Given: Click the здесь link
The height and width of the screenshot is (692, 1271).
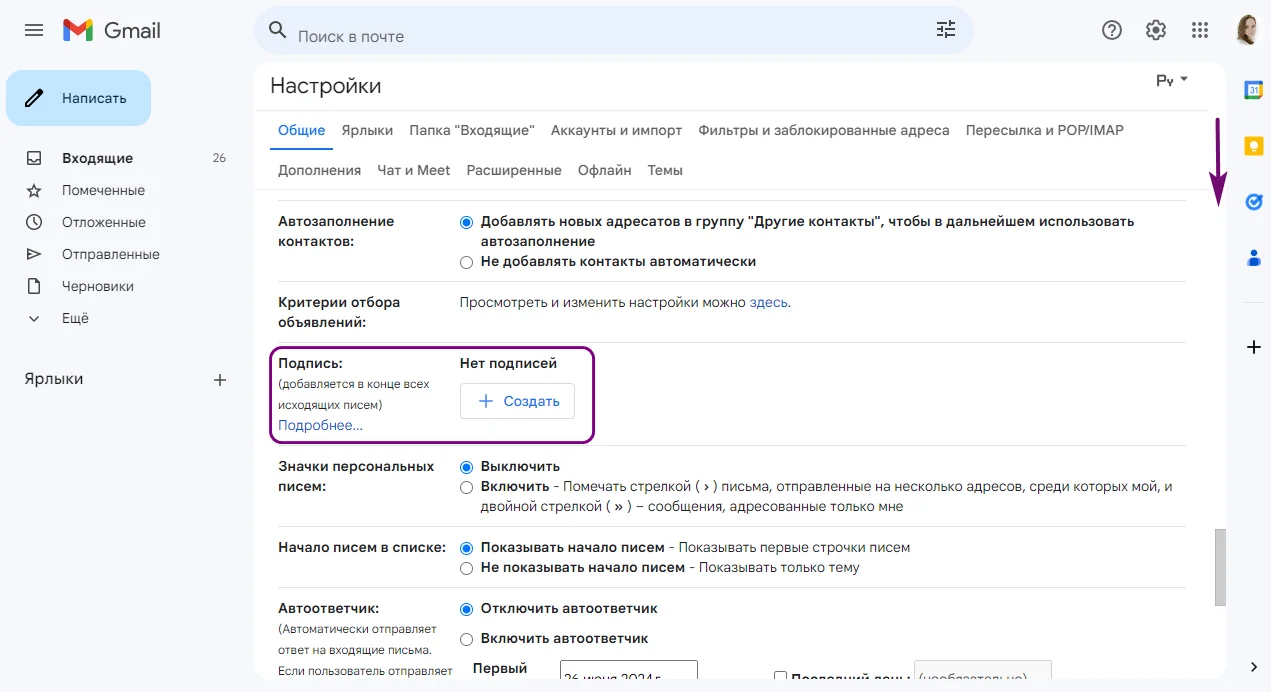Looking at the screenshot, I should (x=768, y=302).
